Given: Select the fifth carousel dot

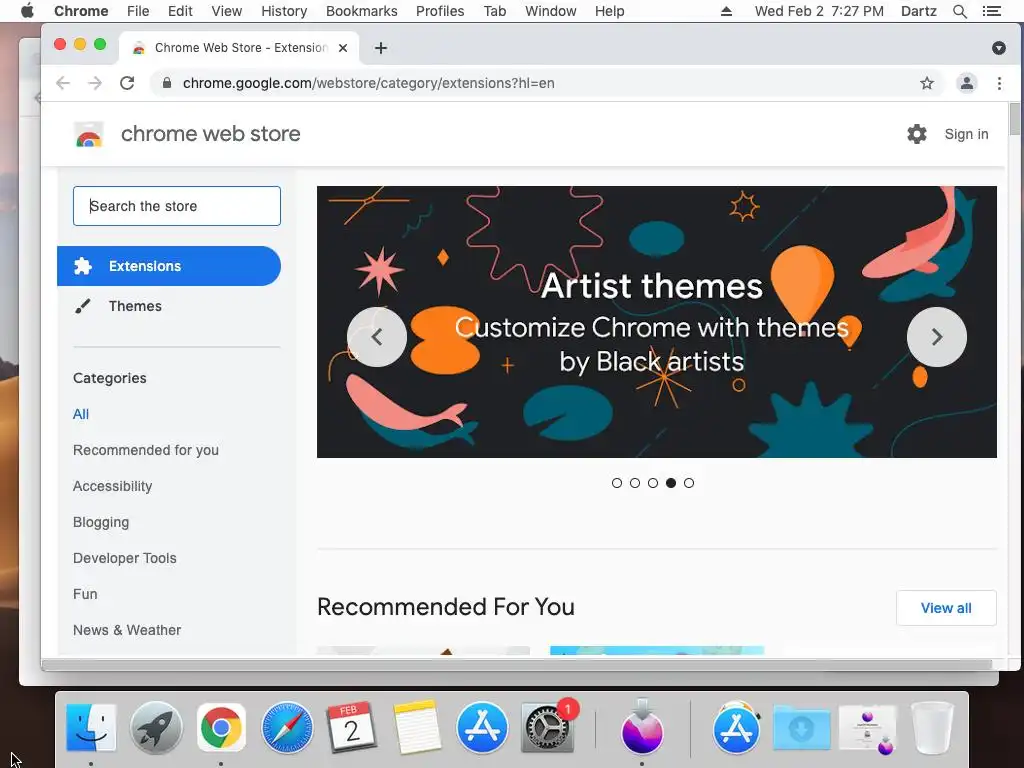Looking at the screenshot, I should point(689,483).
